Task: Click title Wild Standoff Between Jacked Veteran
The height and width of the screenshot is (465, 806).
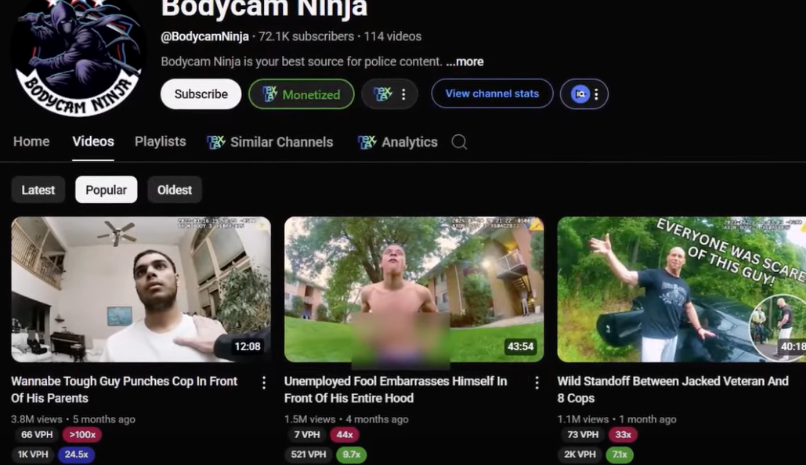Action: [x=672, y=389]
